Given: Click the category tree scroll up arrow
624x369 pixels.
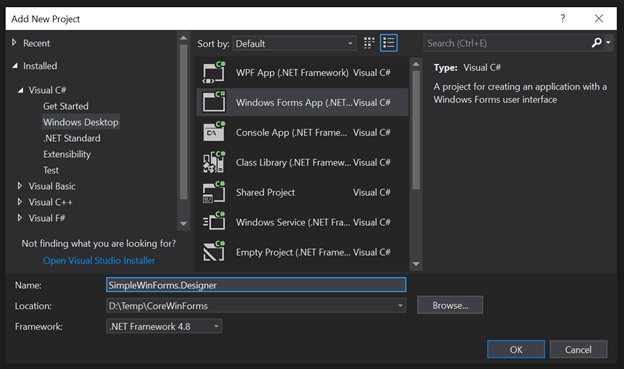Looking at the screenshot, I should 183,38.
